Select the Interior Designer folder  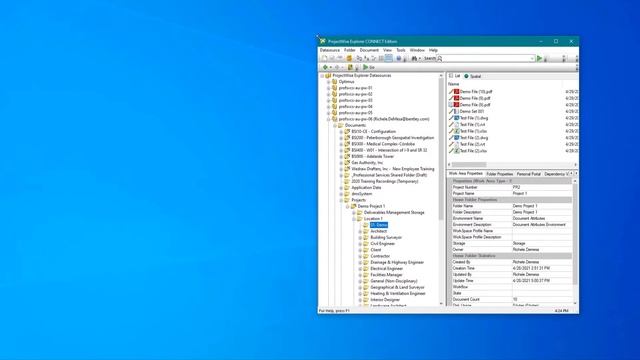pos(385,300)
